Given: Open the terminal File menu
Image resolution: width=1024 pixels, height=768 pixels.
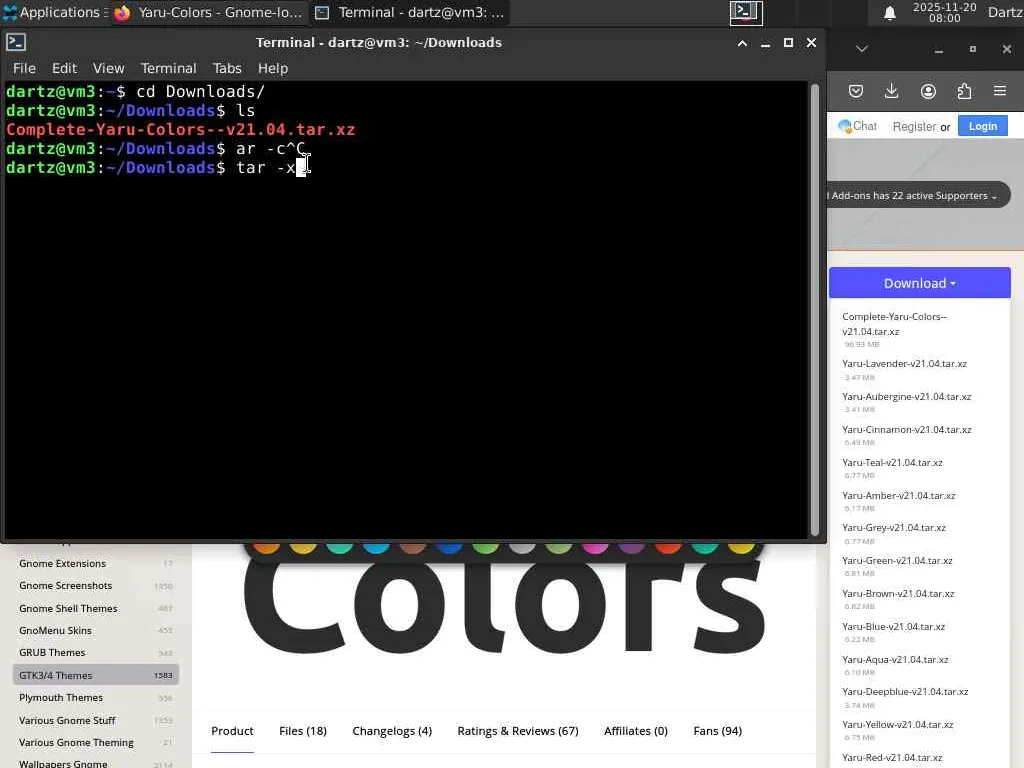Looking at the screenshot, I should tap(24, 68).
